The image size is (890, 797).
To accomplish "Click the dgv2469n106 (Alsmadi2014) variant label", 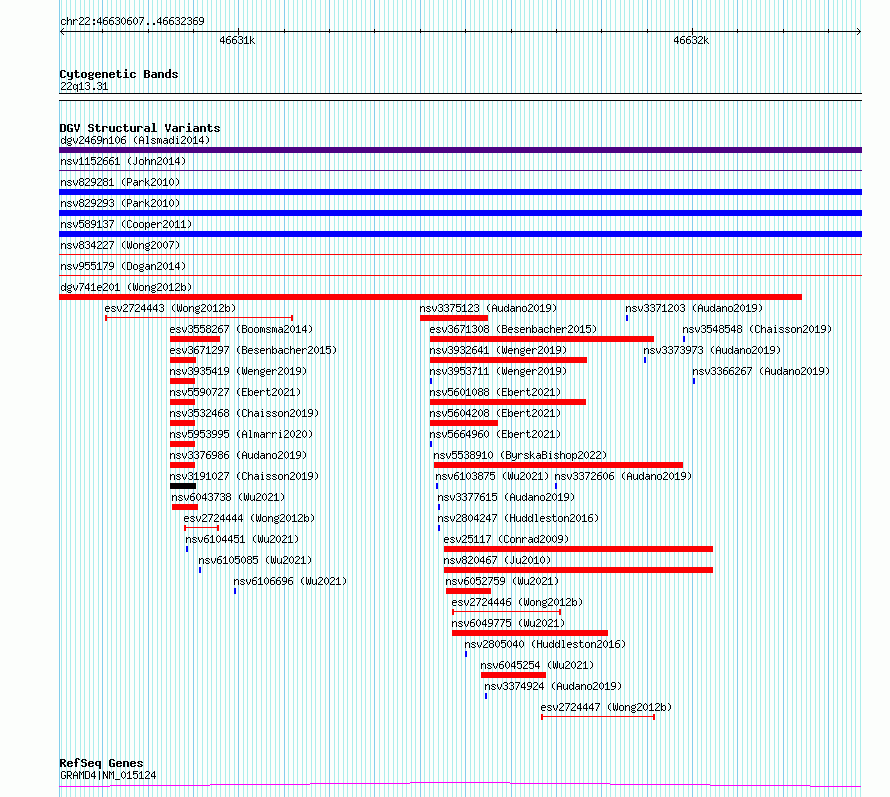I will pos(135,140).
